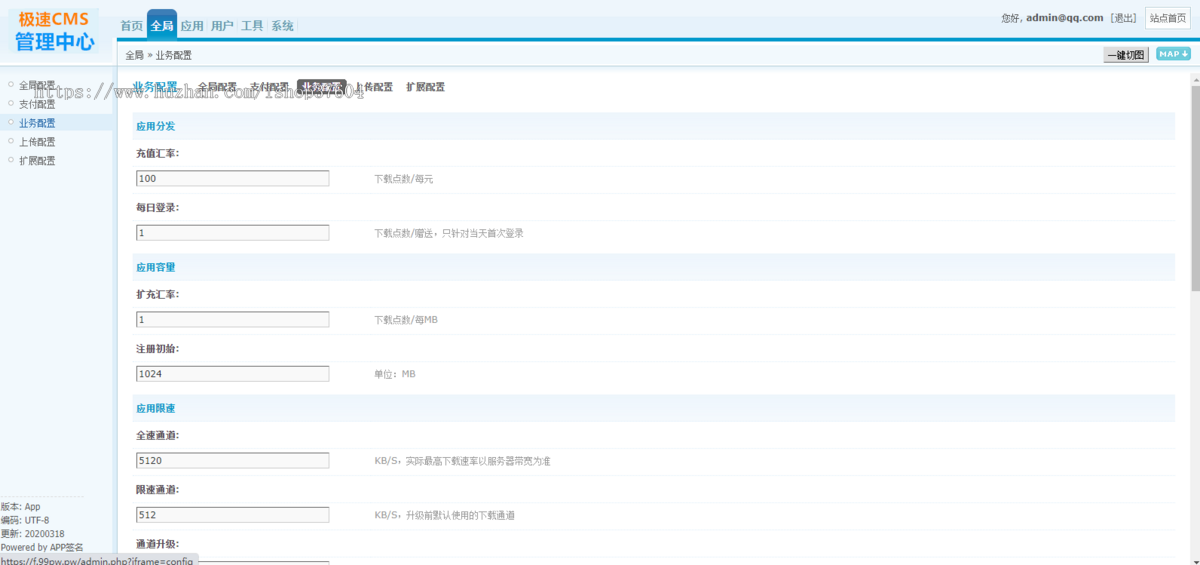Image resolution: width=1200 pixels, height=565 pixels.
Task: Switch to the 扩展配置 tab
Action: pyautogui.click(x=425, y=87)
